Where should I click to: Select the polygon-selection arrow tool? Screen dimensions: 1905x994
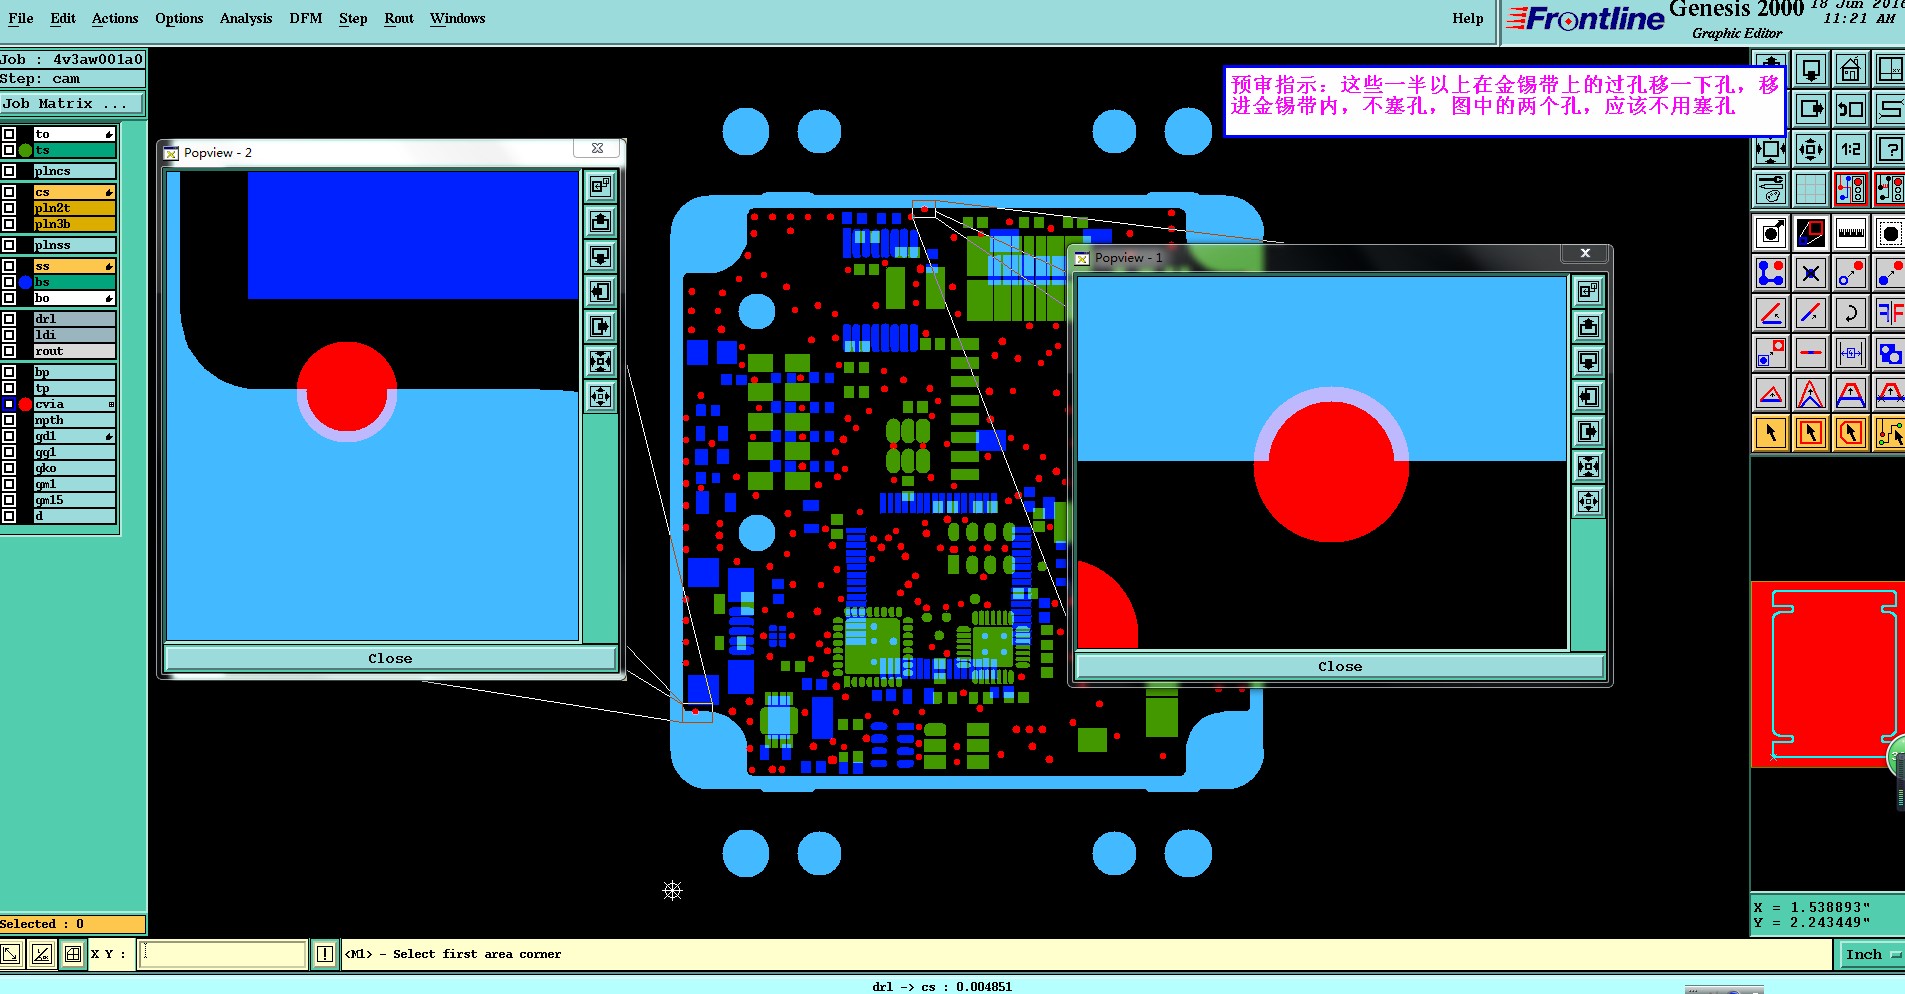(x=1850, y=433)
